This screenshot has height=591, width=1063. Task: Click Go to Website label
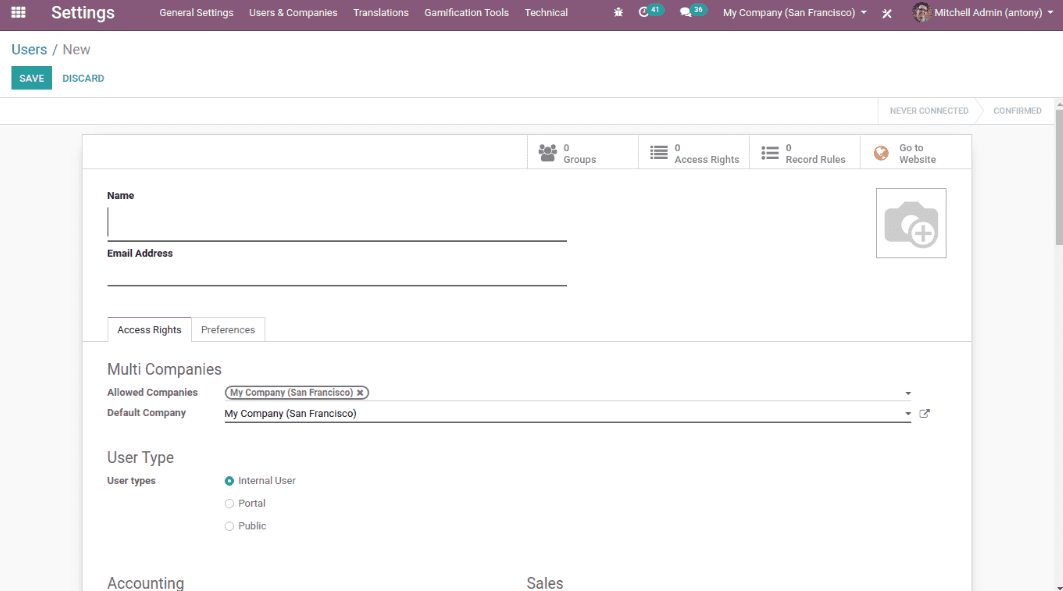(917, 153)
